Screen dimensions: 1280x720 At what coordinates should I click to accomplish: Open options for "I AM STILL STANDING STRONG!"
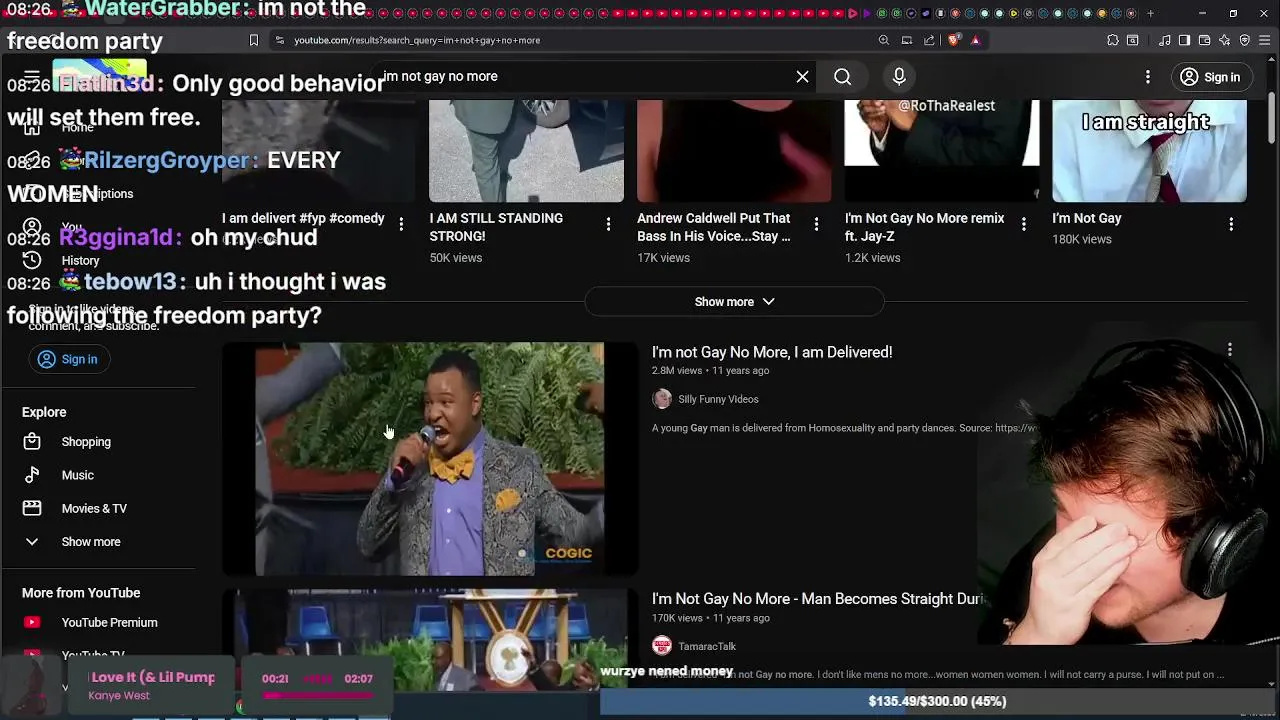click(608, 225)
